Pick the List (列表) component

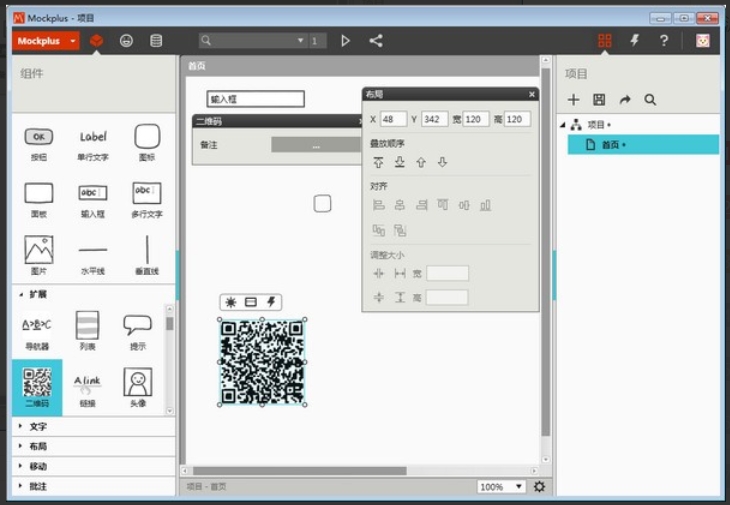pos(87,329)
